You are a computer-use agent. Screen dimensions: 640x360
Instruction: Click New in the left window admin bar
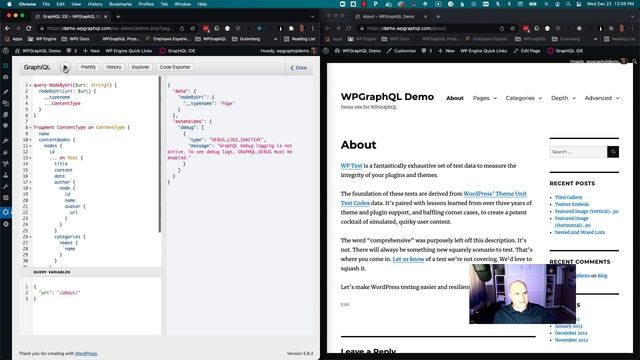point(91,51)
